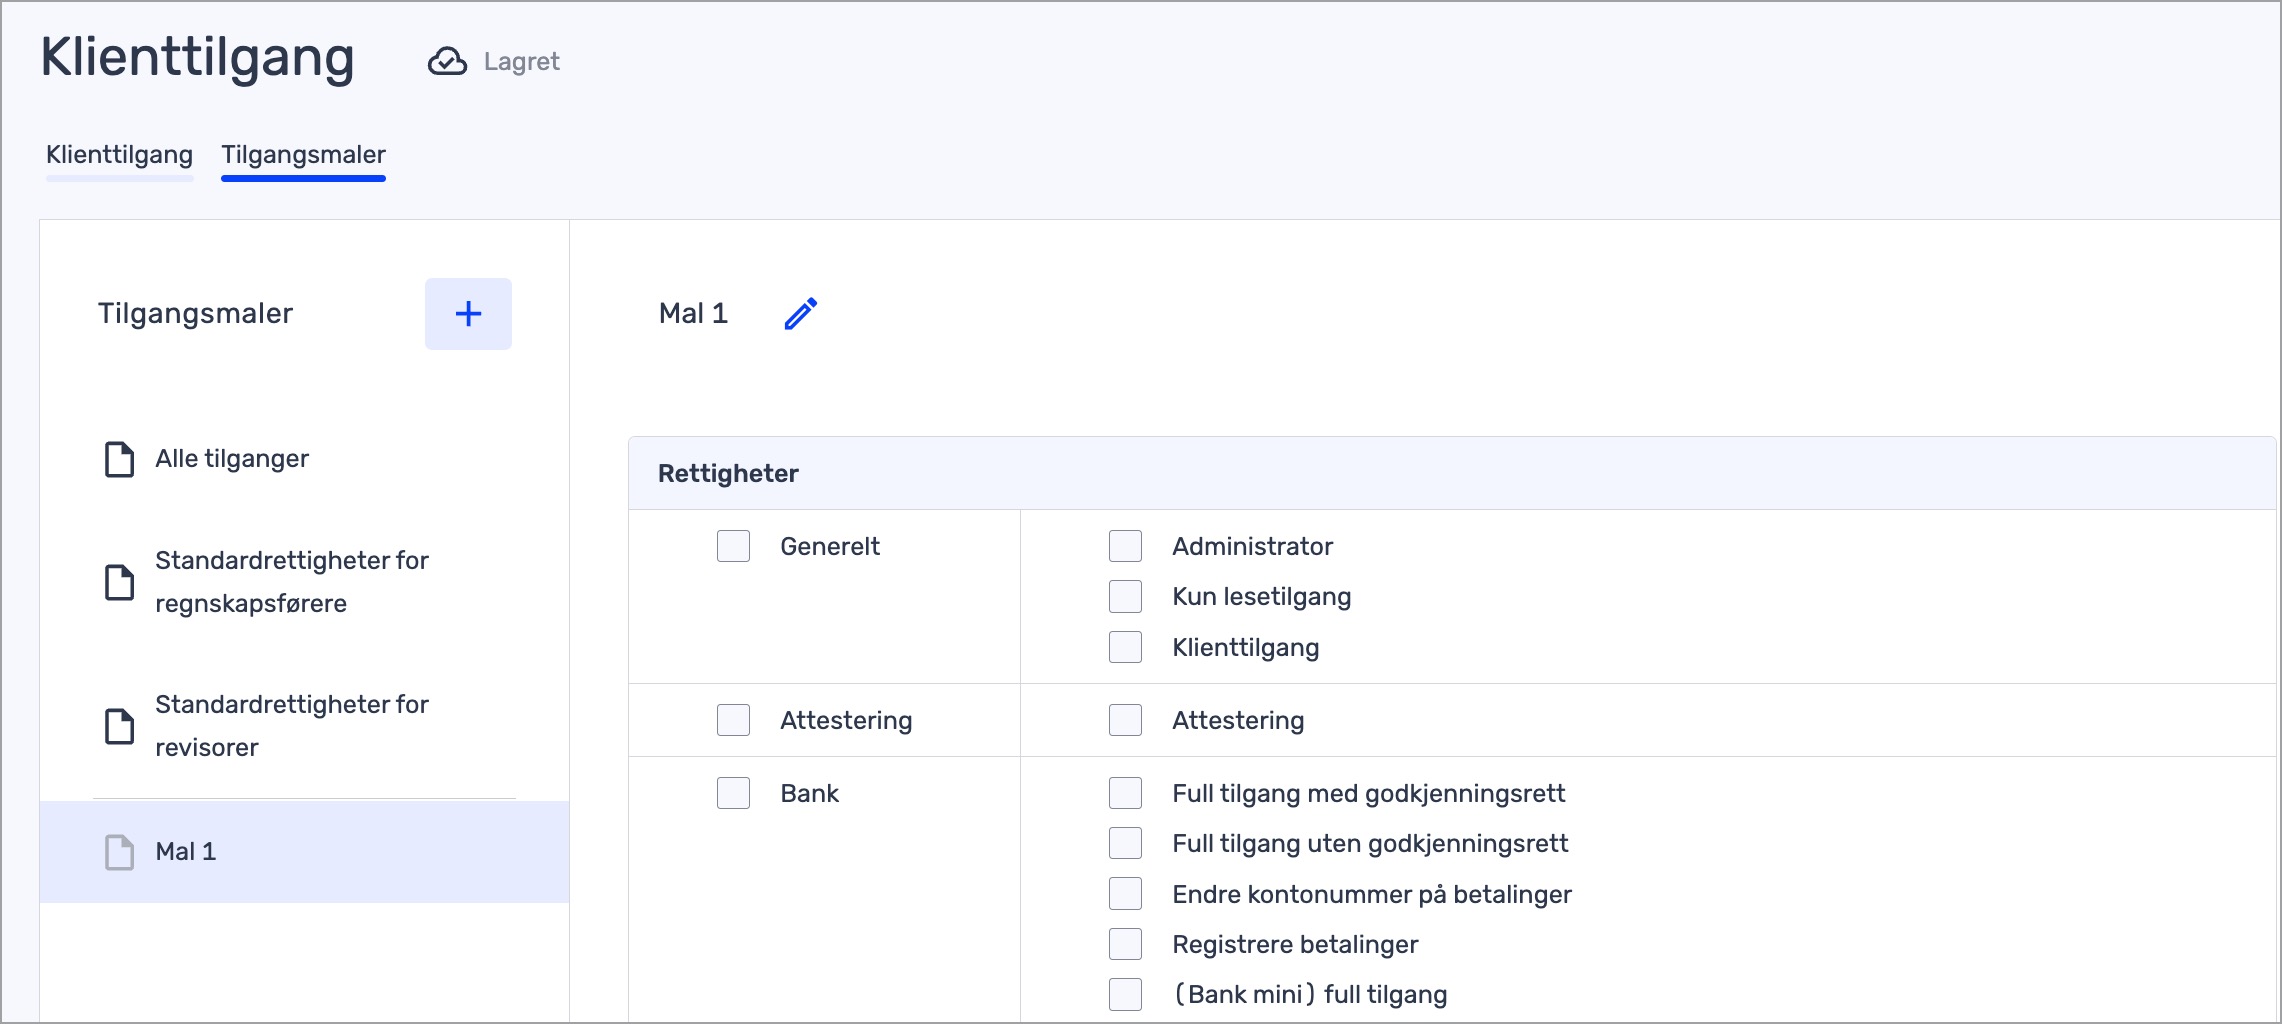Click the Klienttilgang page title
The width and height of the screenshot is (2282, 1024).
click(197, 58)
